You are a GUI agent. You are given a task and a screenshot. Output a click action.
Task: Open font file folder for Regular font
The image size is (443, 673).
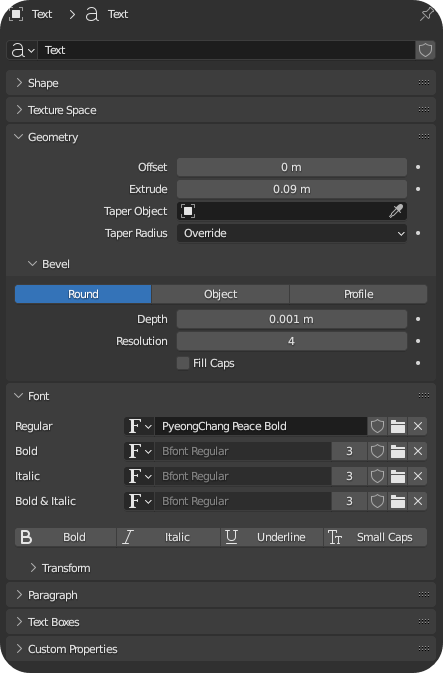click(x=398, y=426)
